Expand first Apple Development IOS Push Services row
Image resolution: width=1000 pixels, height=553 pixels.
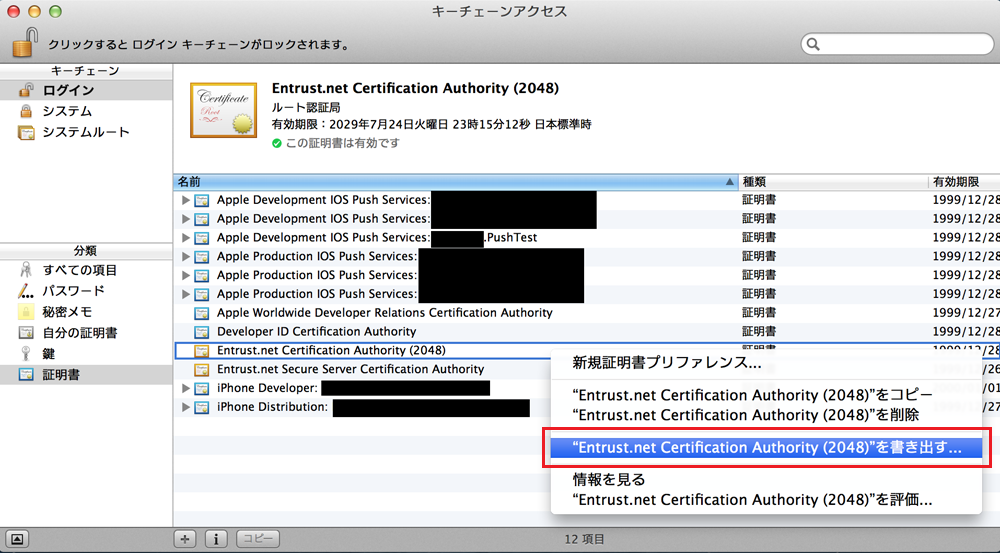tap(185, 200)
